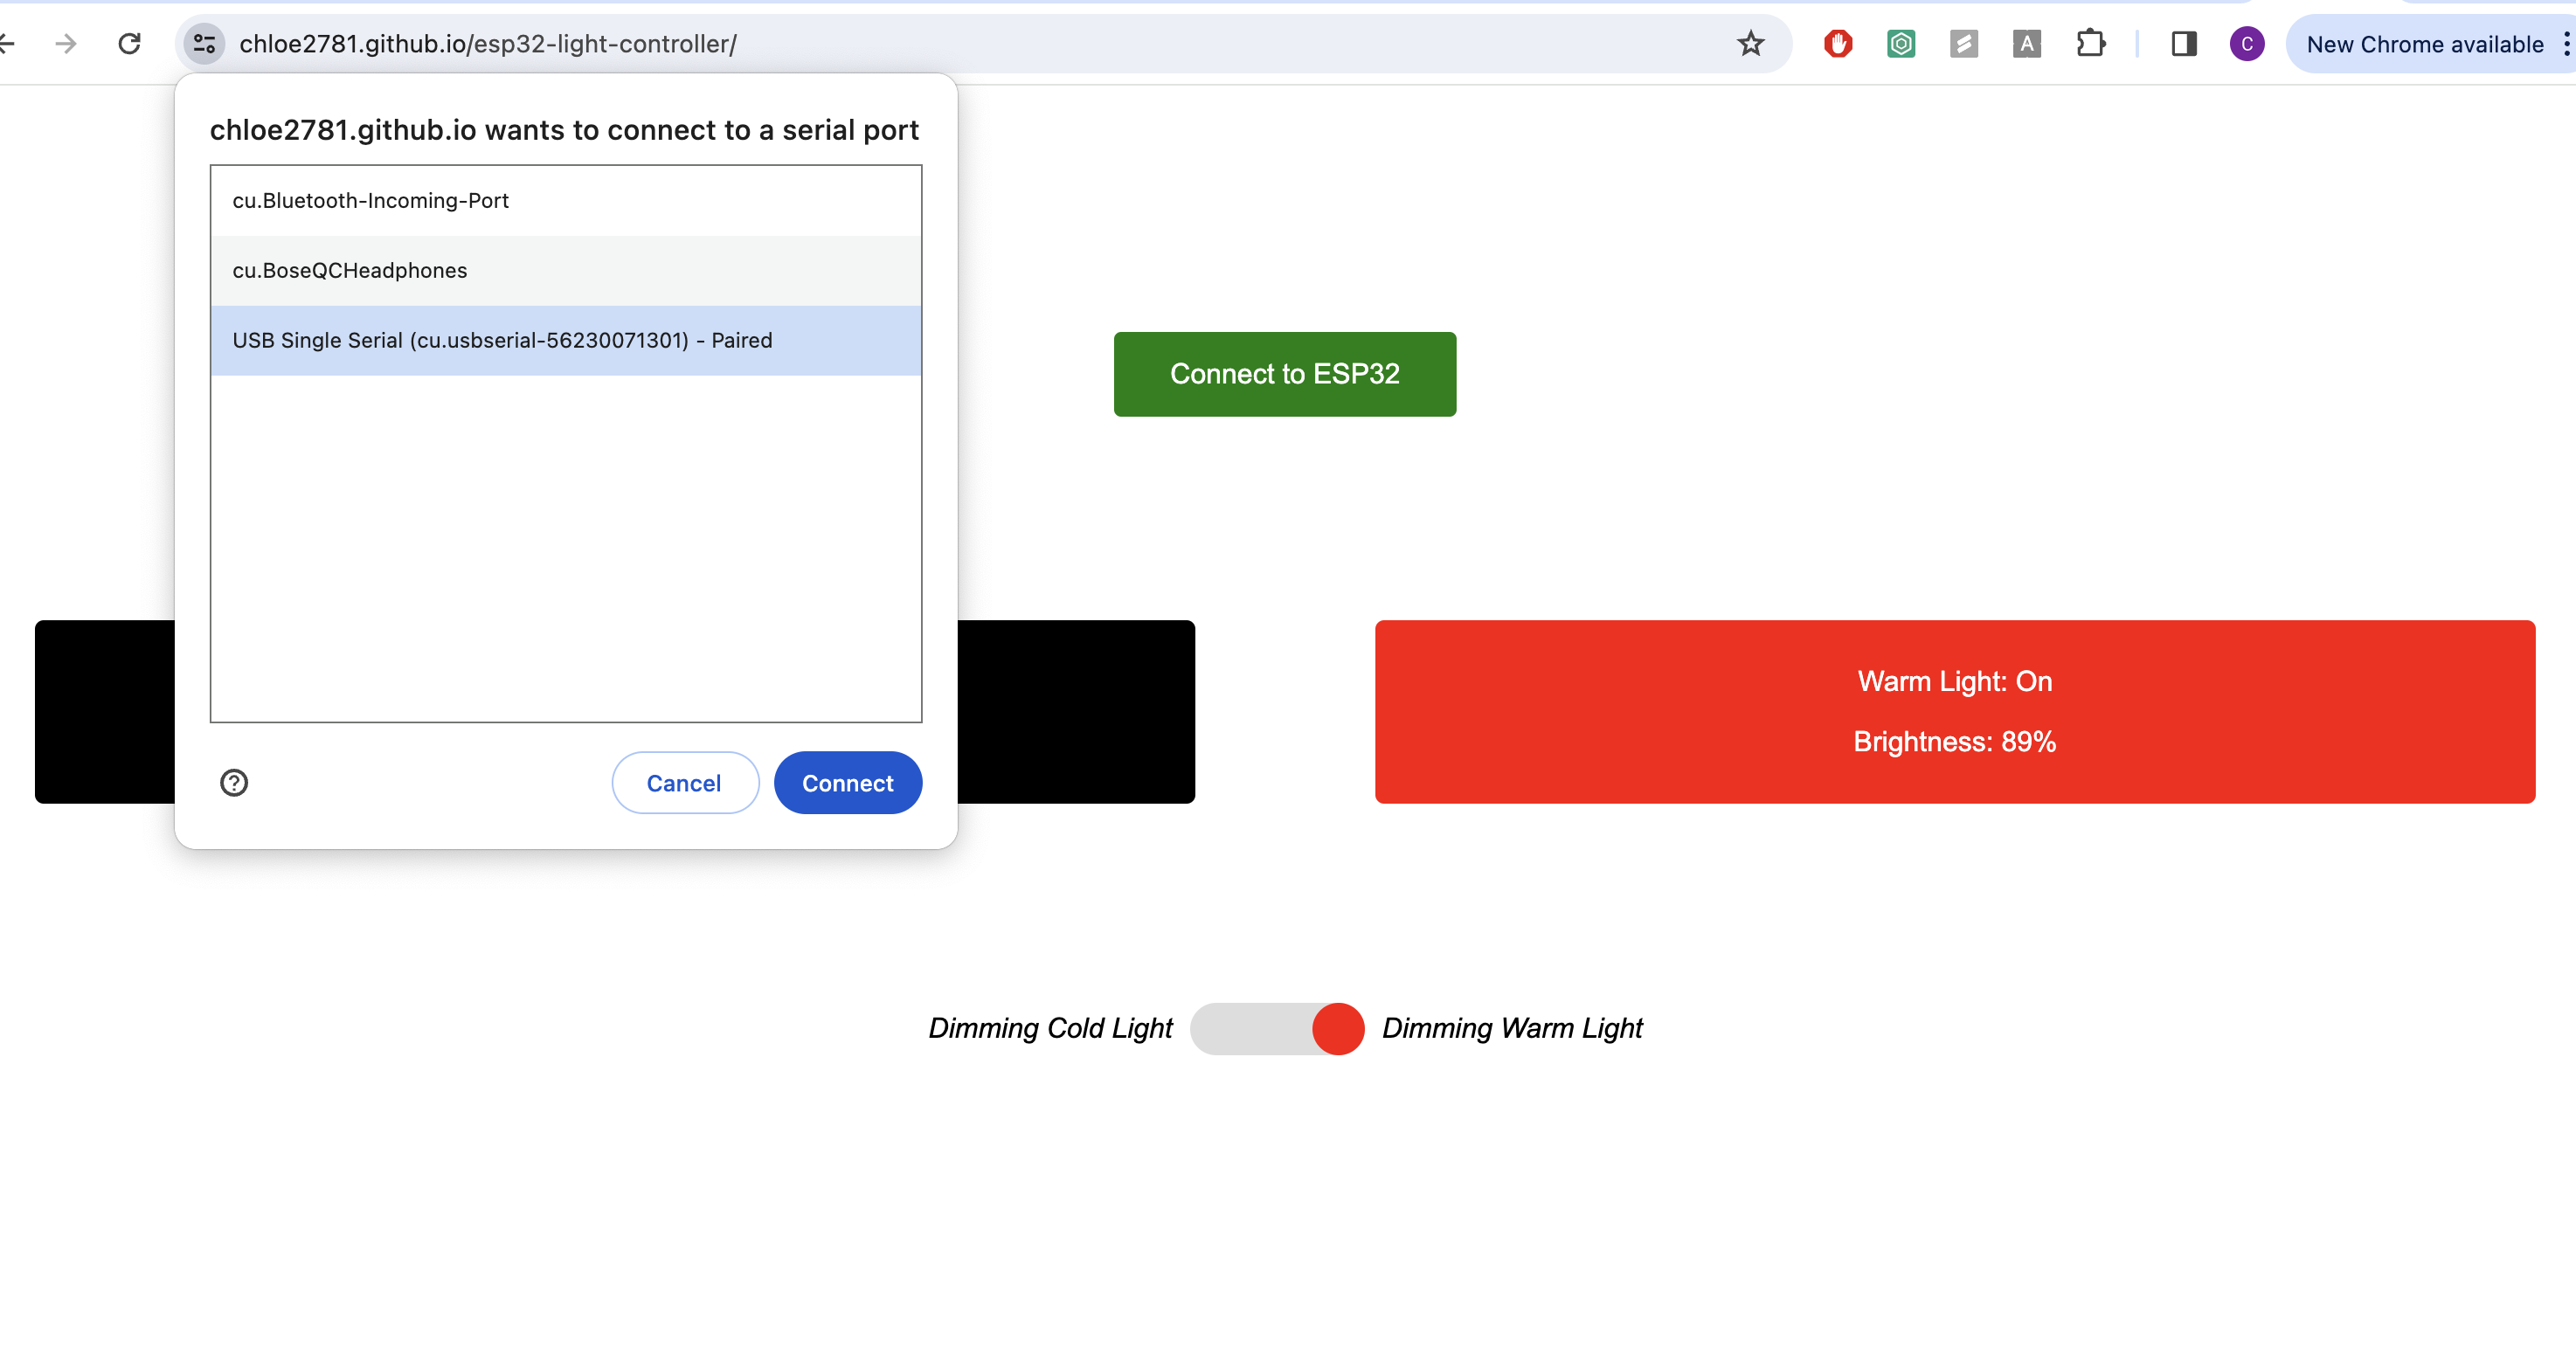Select cu.BoseQCHeadphones serial port
The width and height of the screenshot is (2576, 1361).
[x=566, y=270]
